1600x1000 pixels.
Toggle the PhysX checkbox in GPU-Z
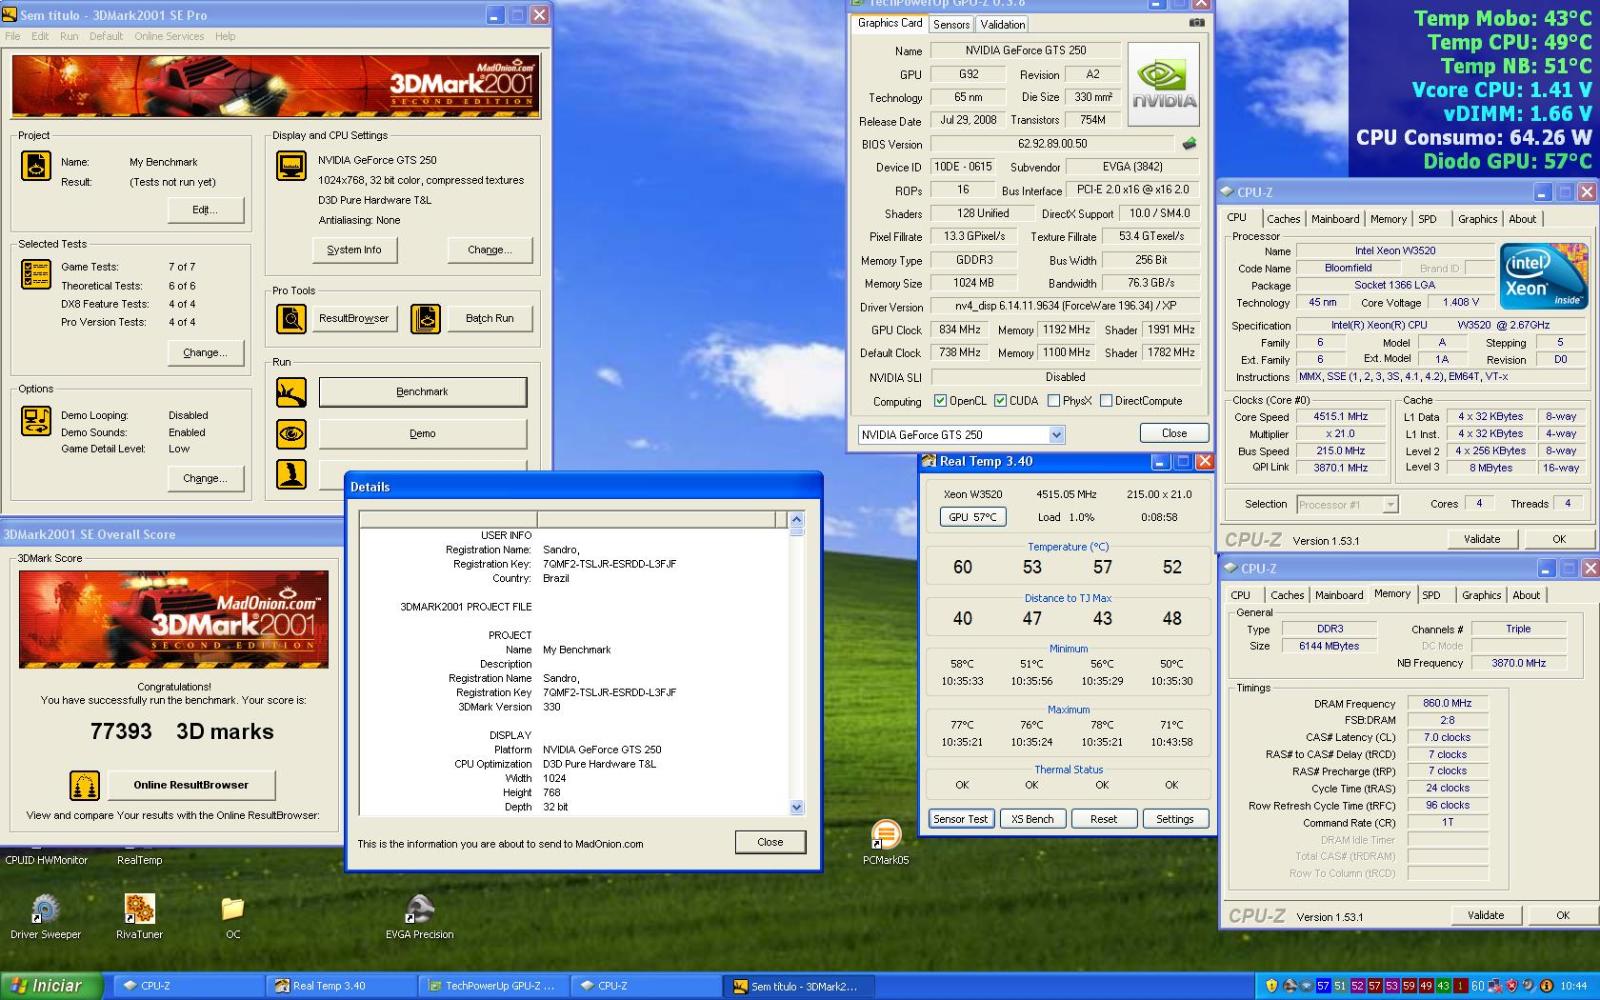[x=1053, y=401]
